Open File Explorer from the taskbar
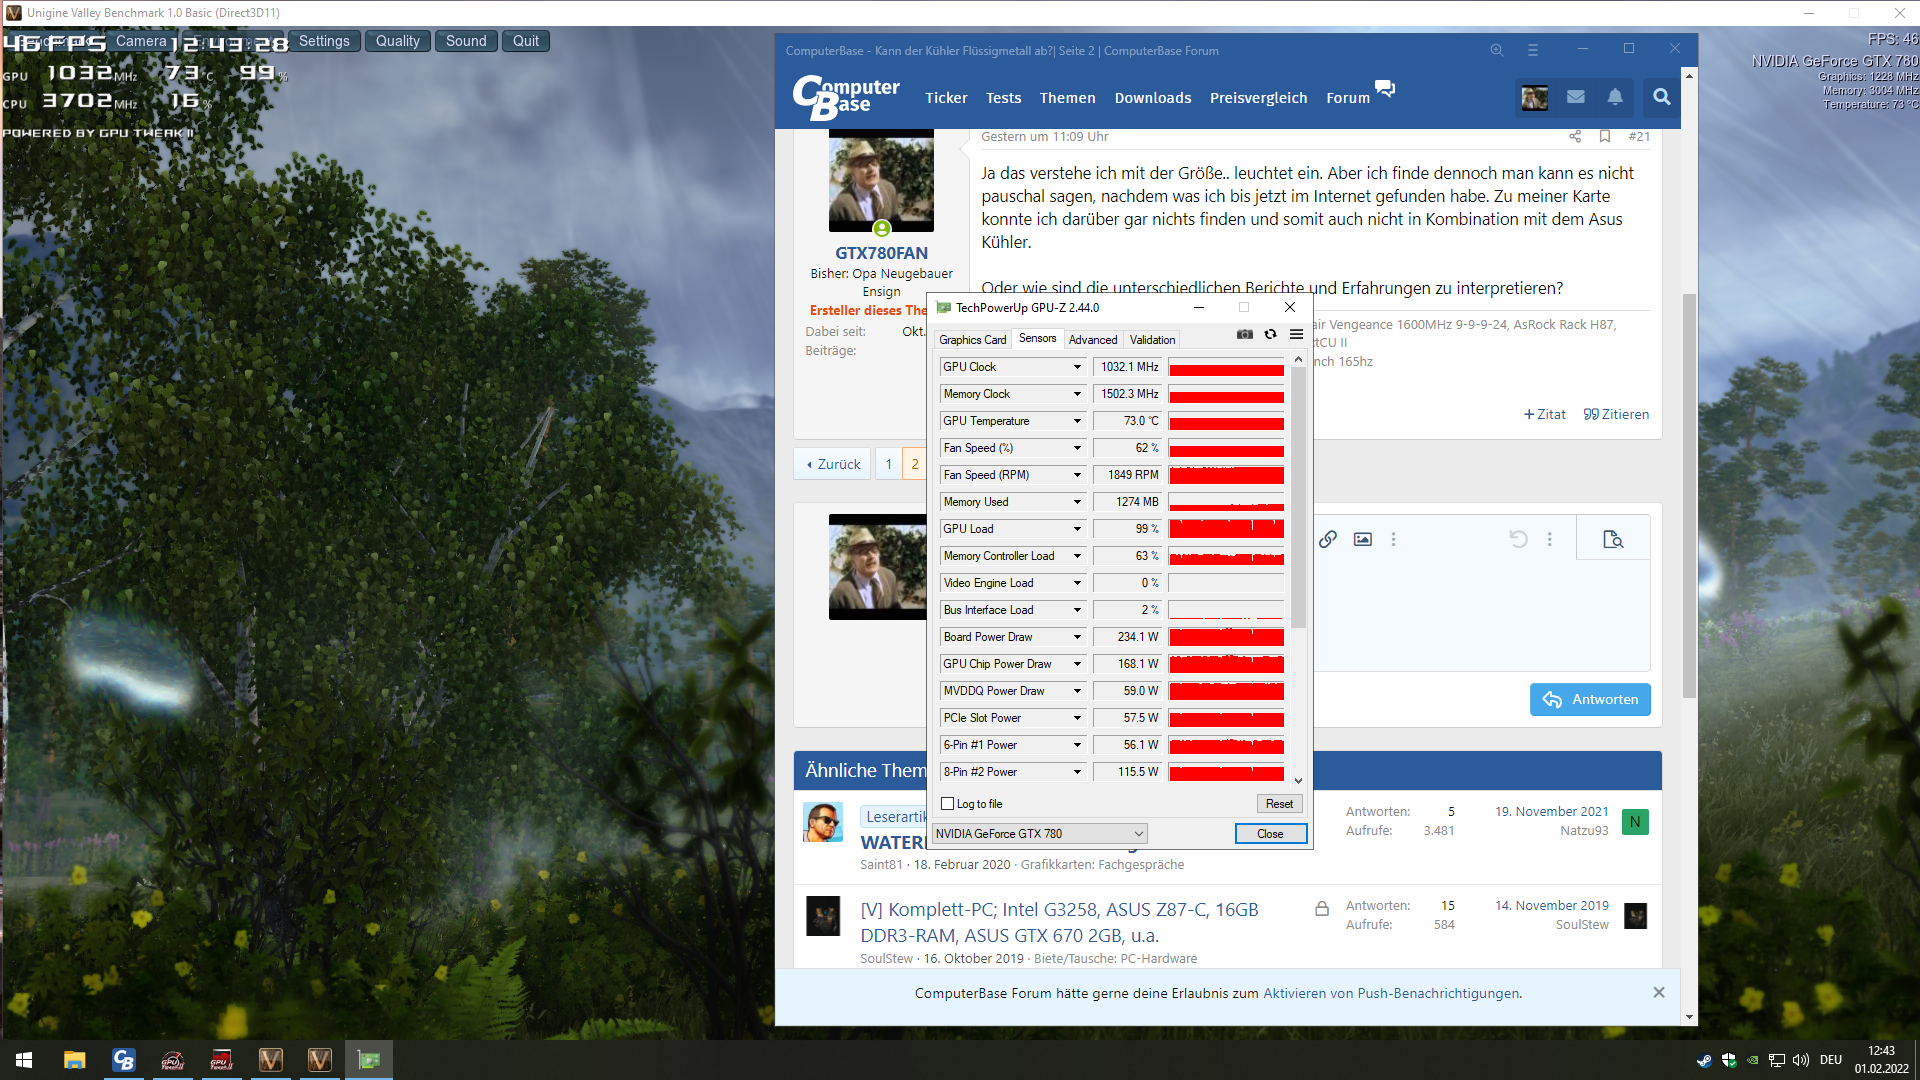Screen dimensions: 1920x1080 coord(74,1060)
